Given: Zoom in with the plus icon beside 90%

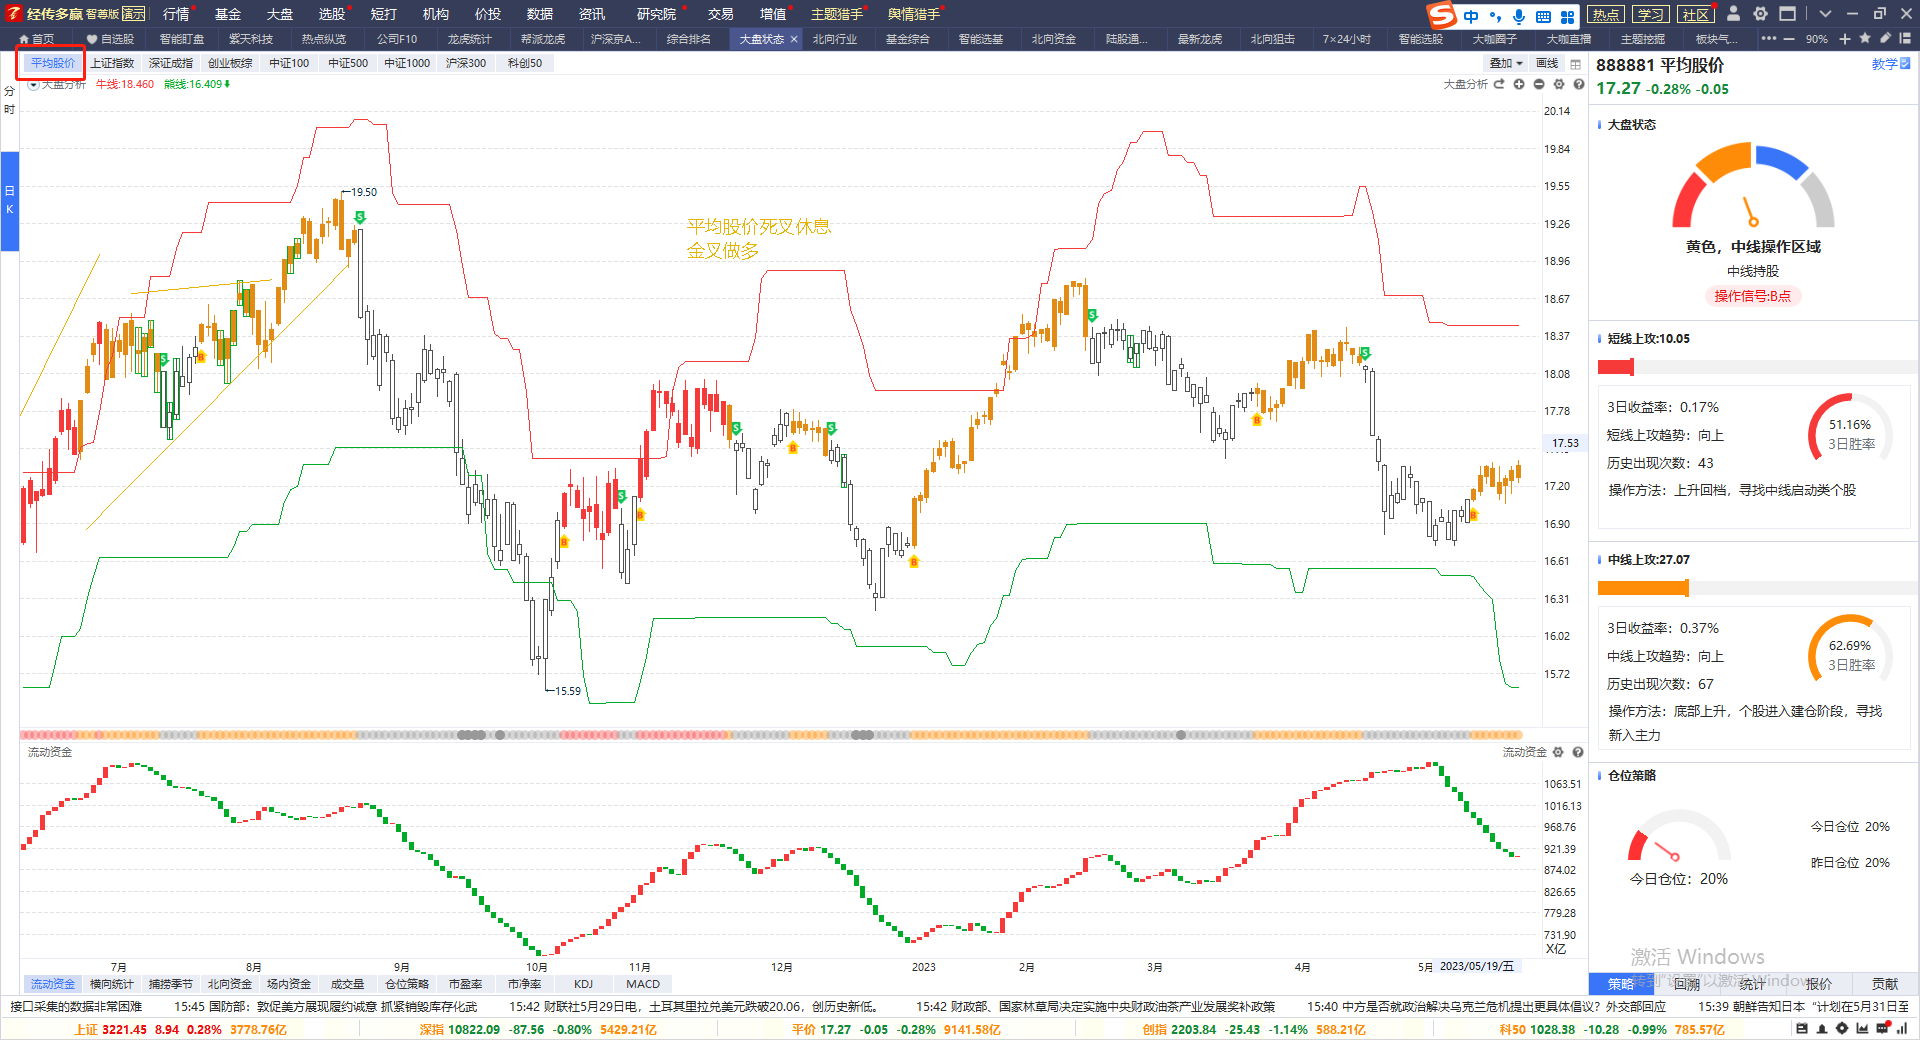Looking at the screenshot, I should coord(1845,39).
